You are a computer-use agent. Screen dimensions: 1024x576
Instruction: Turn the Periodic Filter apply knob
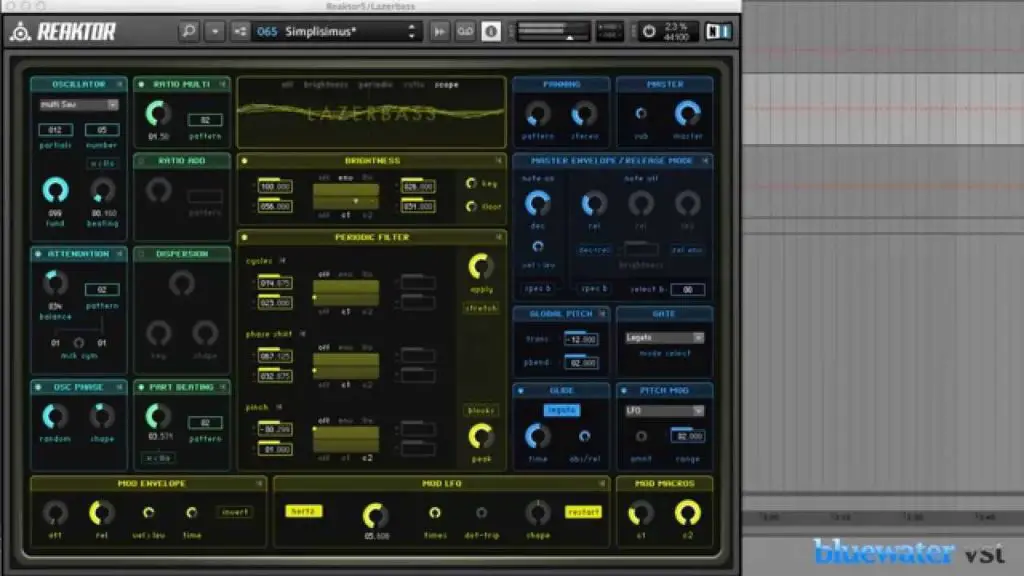pyautogui.click(x=481, y=266)
